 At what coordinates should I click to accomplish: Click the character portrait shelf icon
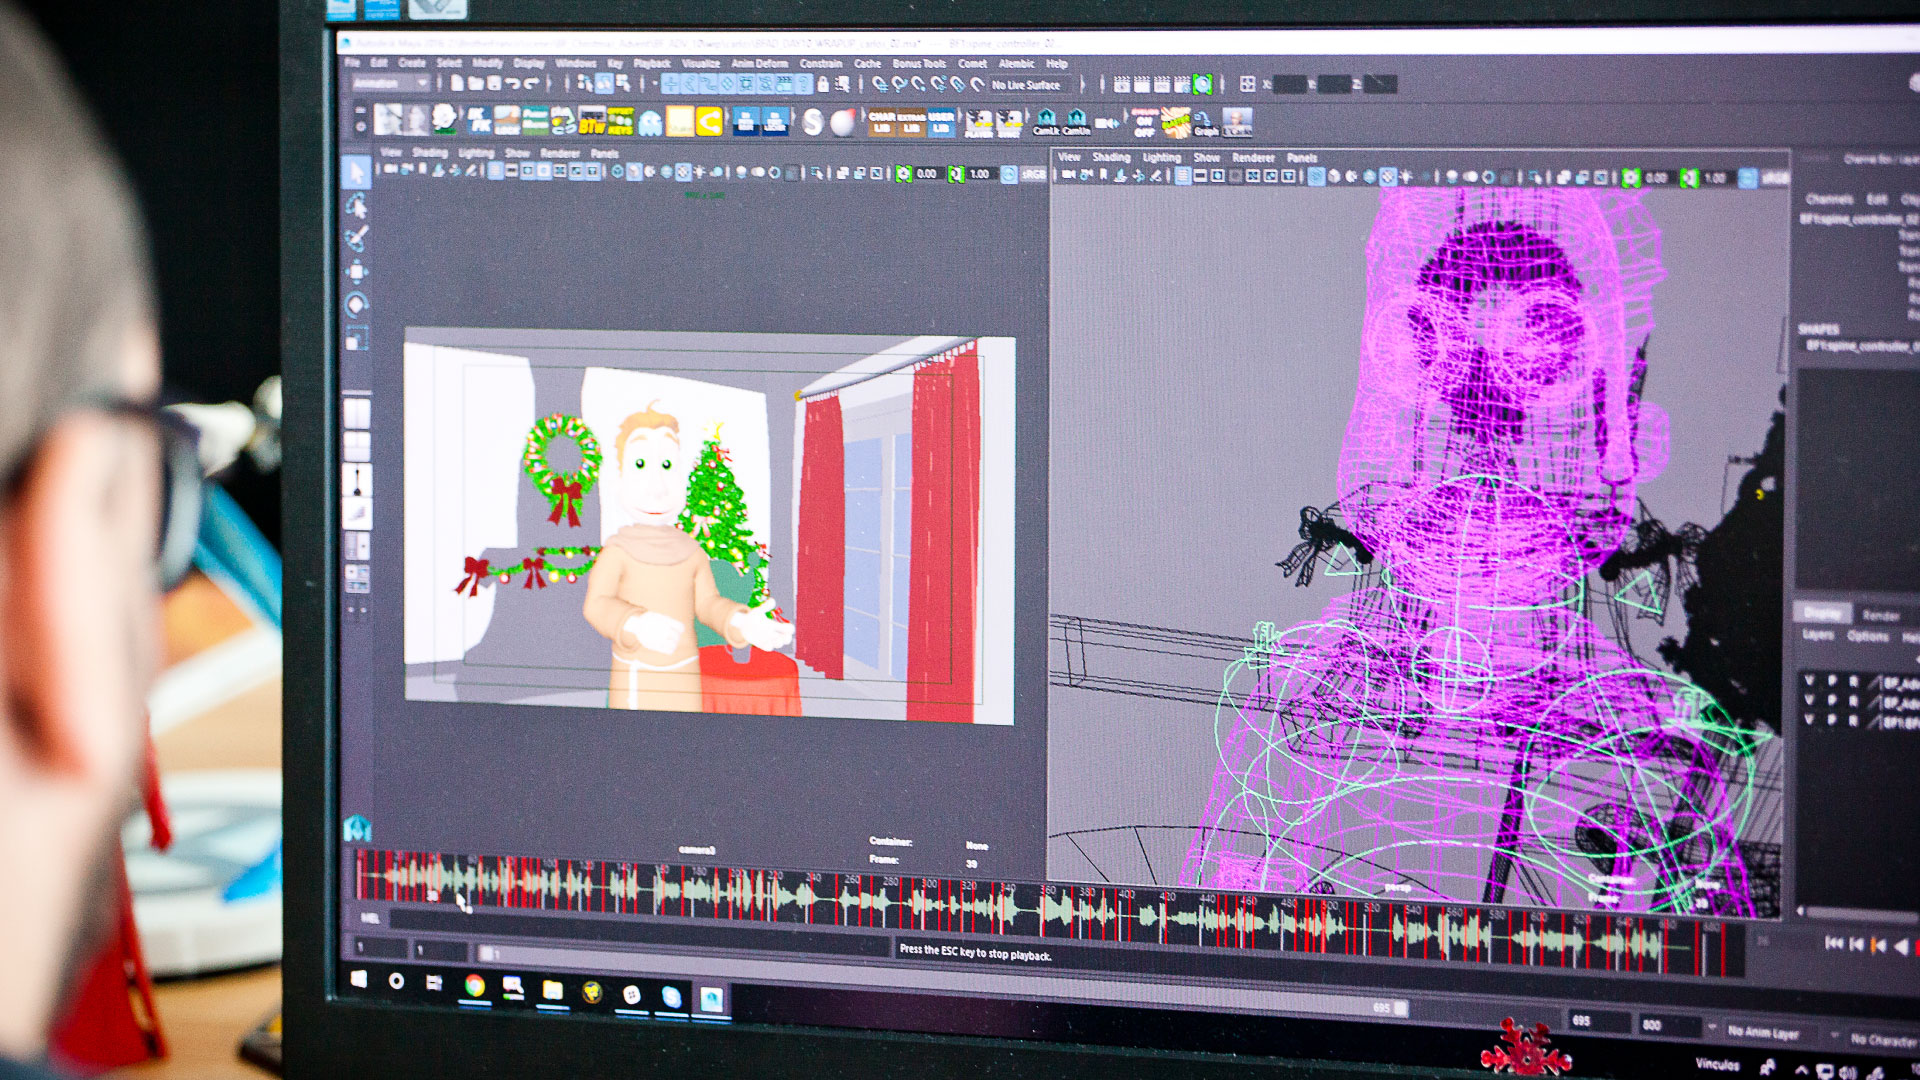tap(1237, 122)
